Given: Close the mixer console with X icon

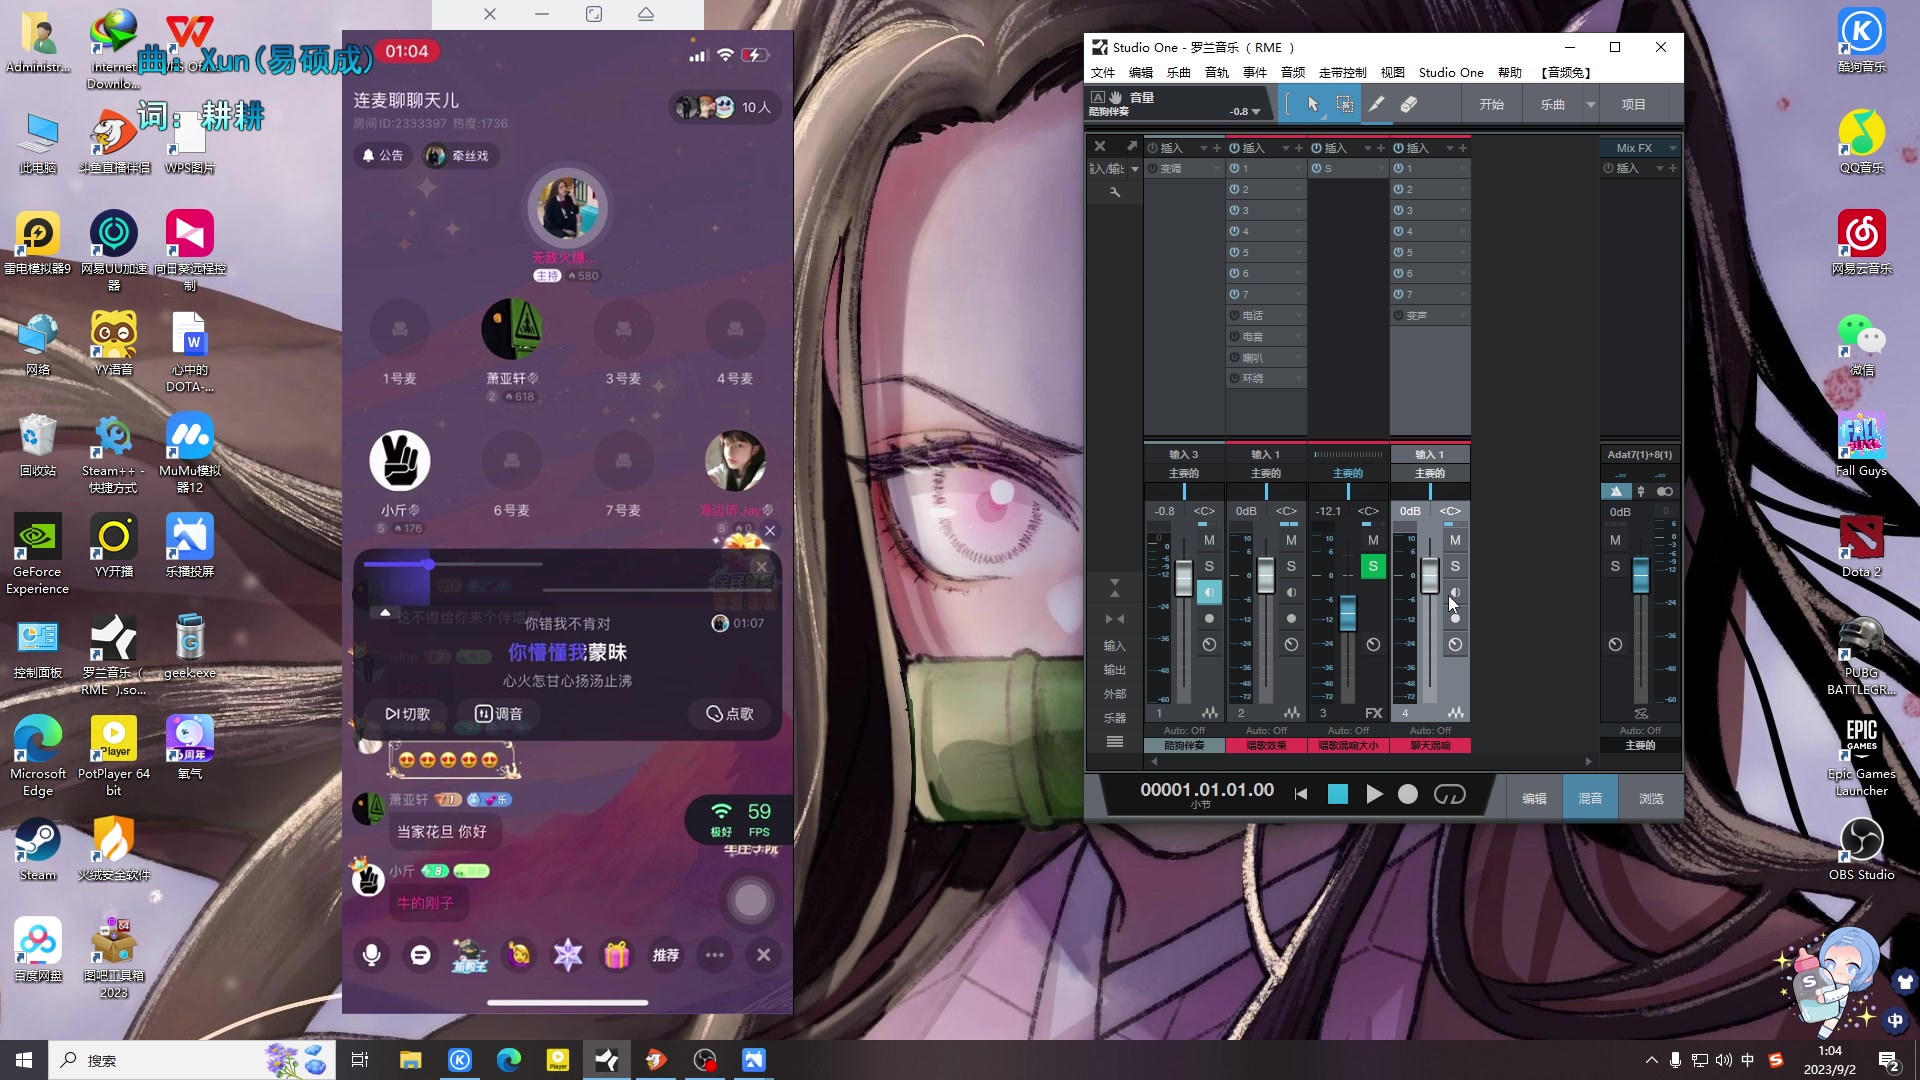Looking at the screenshot, I should coord(1100,146).
